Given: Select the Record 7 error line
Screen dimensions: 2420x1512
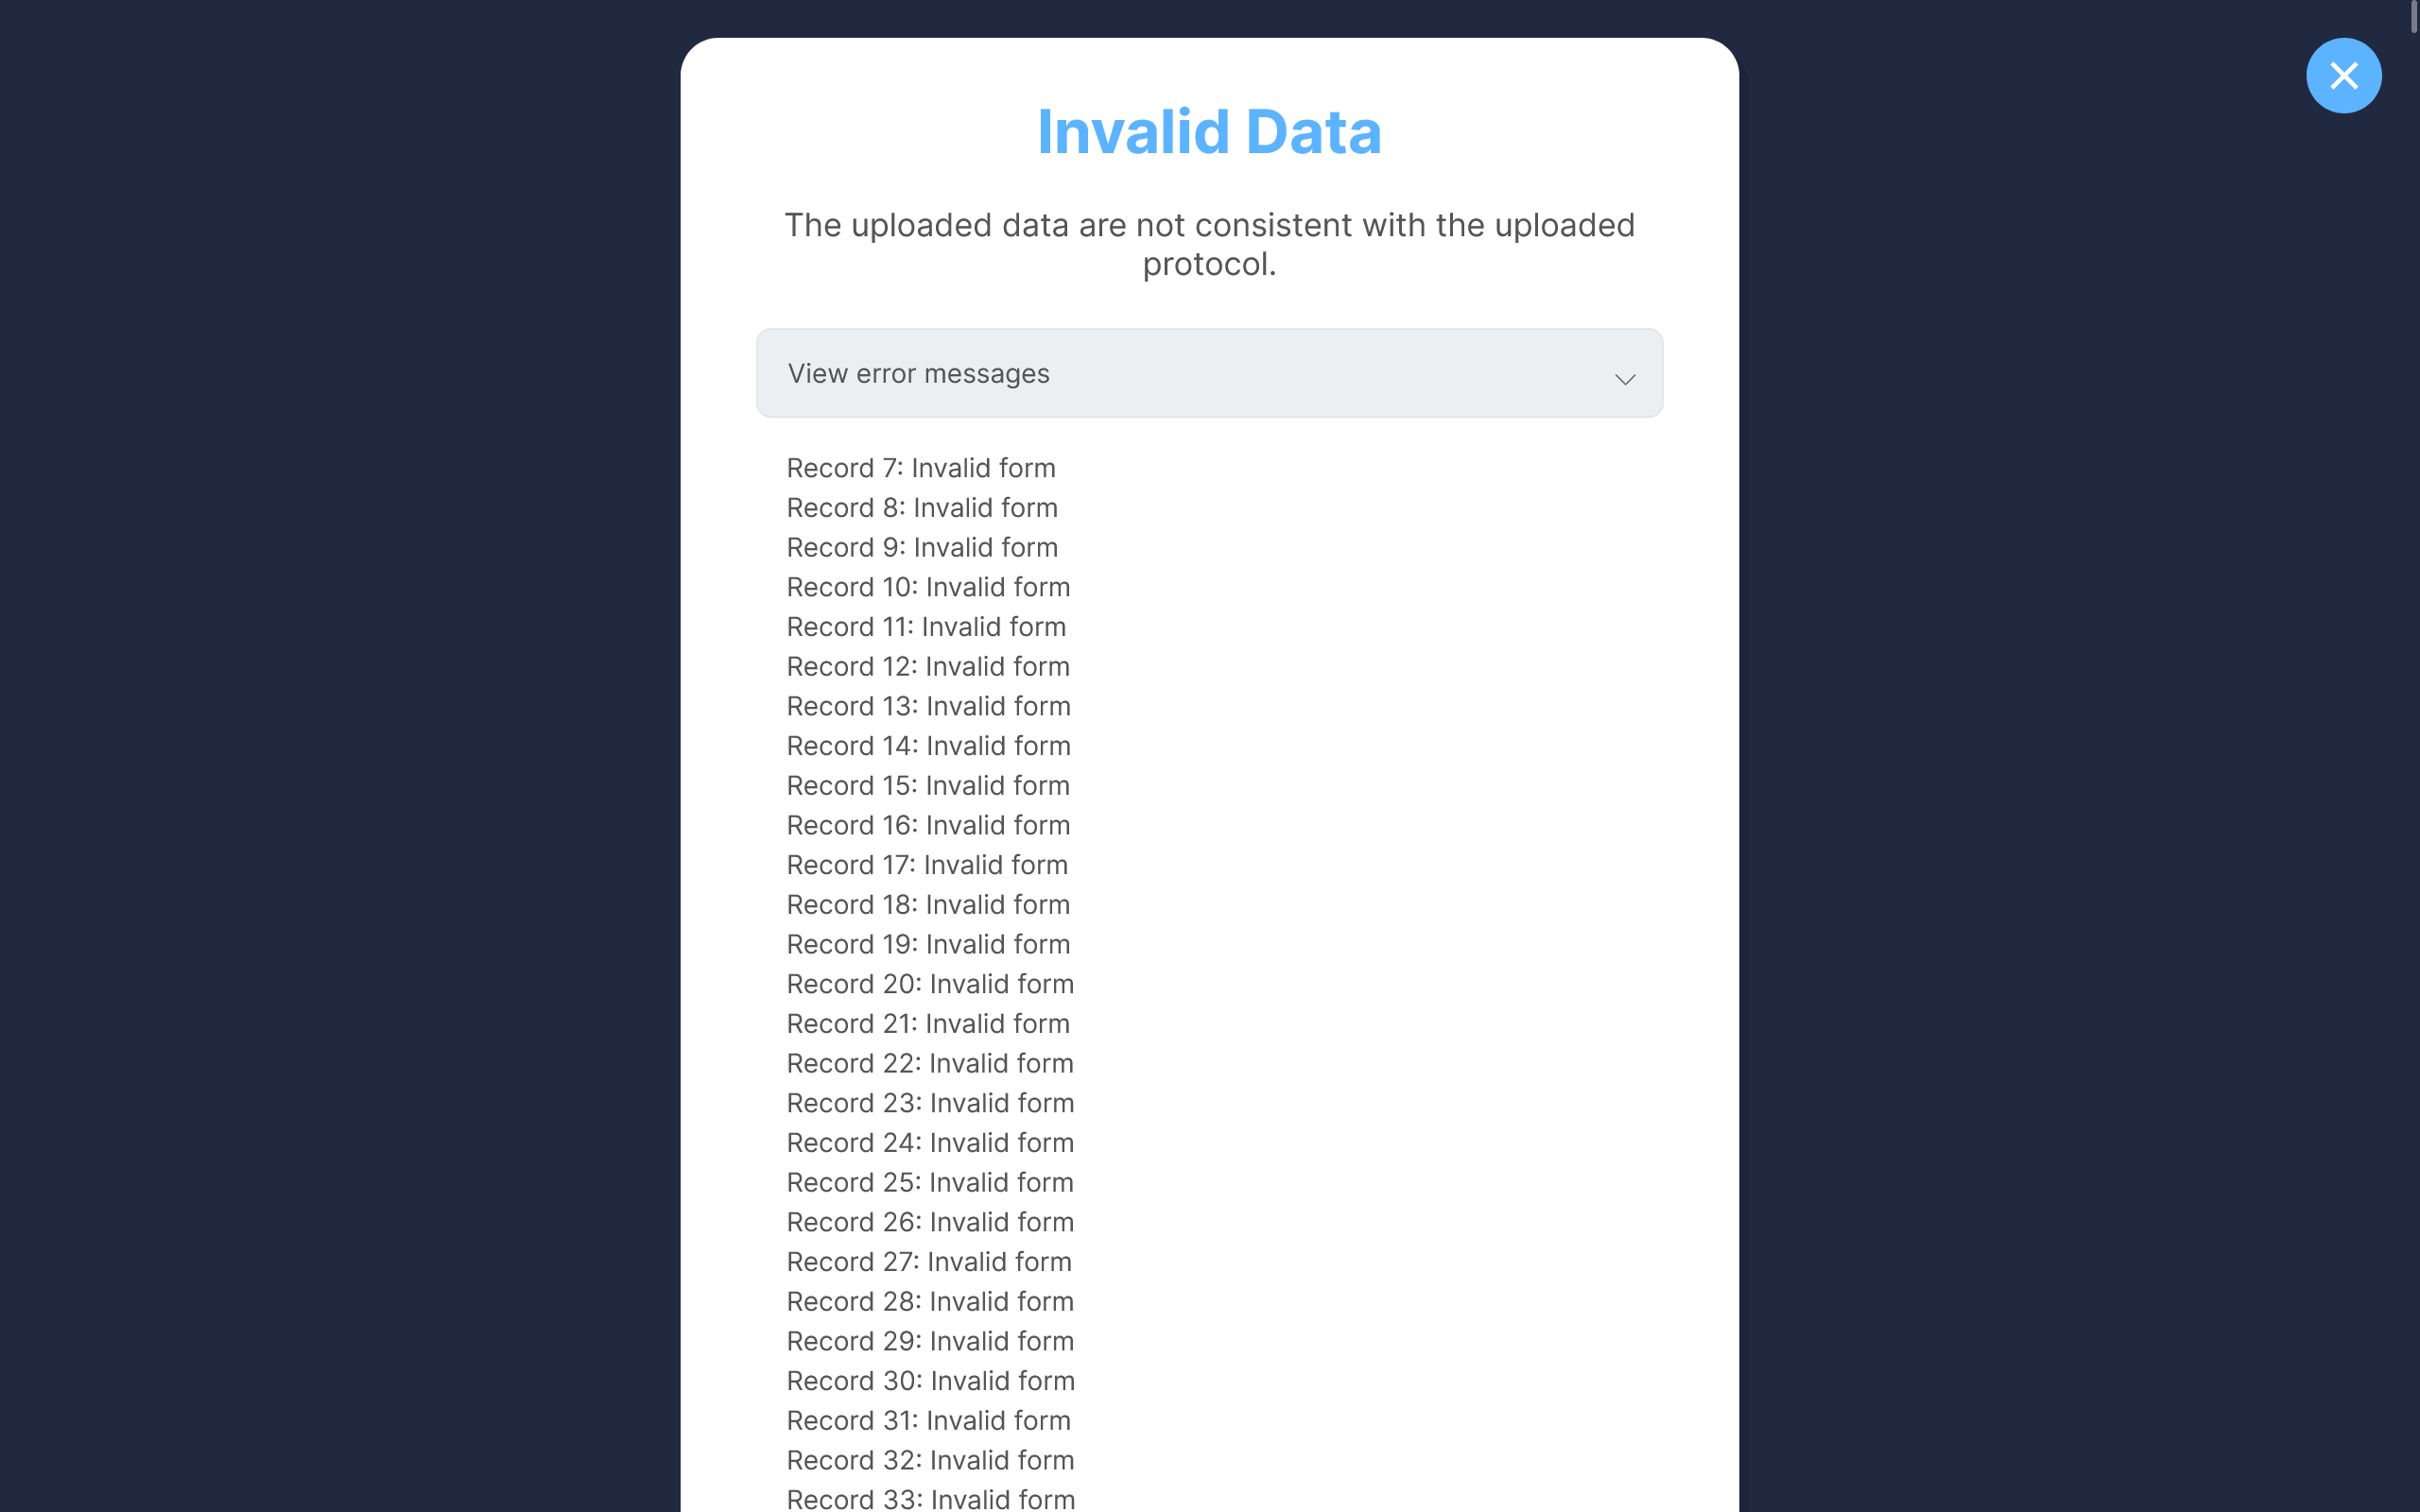Looking at the screenshot, I should [920, 468].
